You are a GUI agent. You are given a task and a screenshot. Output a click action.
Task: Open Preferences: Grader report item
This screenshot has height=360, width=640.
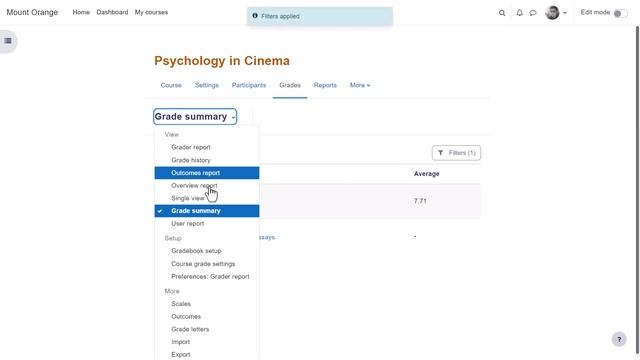point(207,276)
